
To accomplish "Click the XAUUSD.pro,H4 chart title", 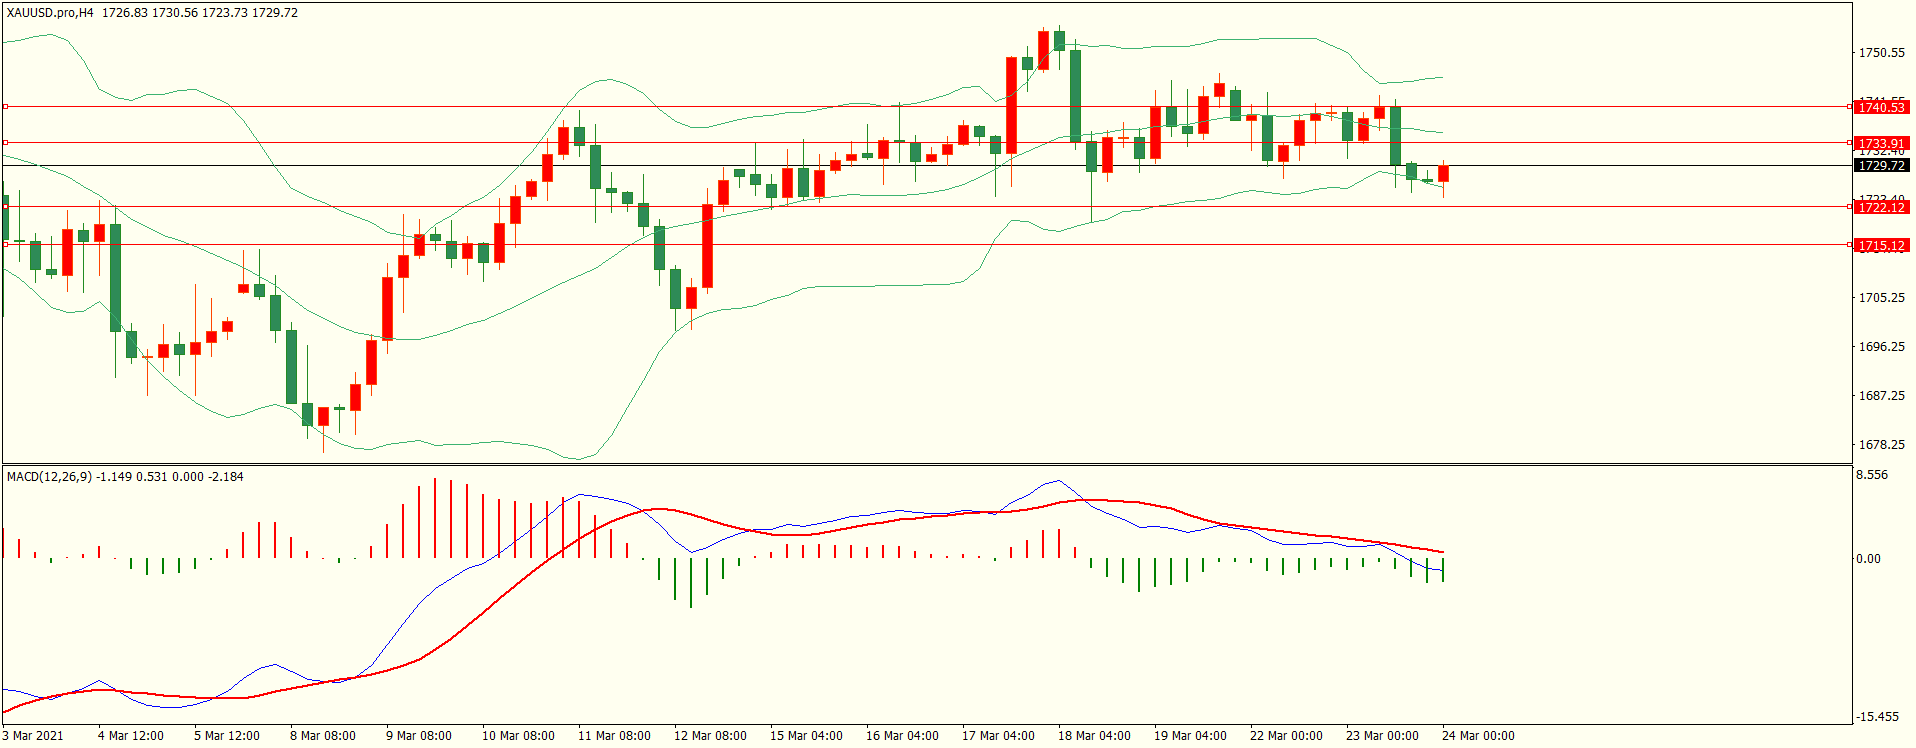I will 50,13.
